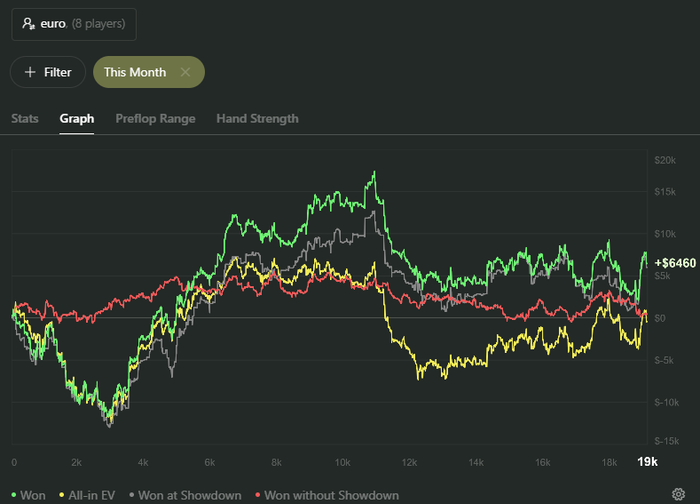Click the red Won without Showdown dot
The image size is (700, 504).
(256, 495)
